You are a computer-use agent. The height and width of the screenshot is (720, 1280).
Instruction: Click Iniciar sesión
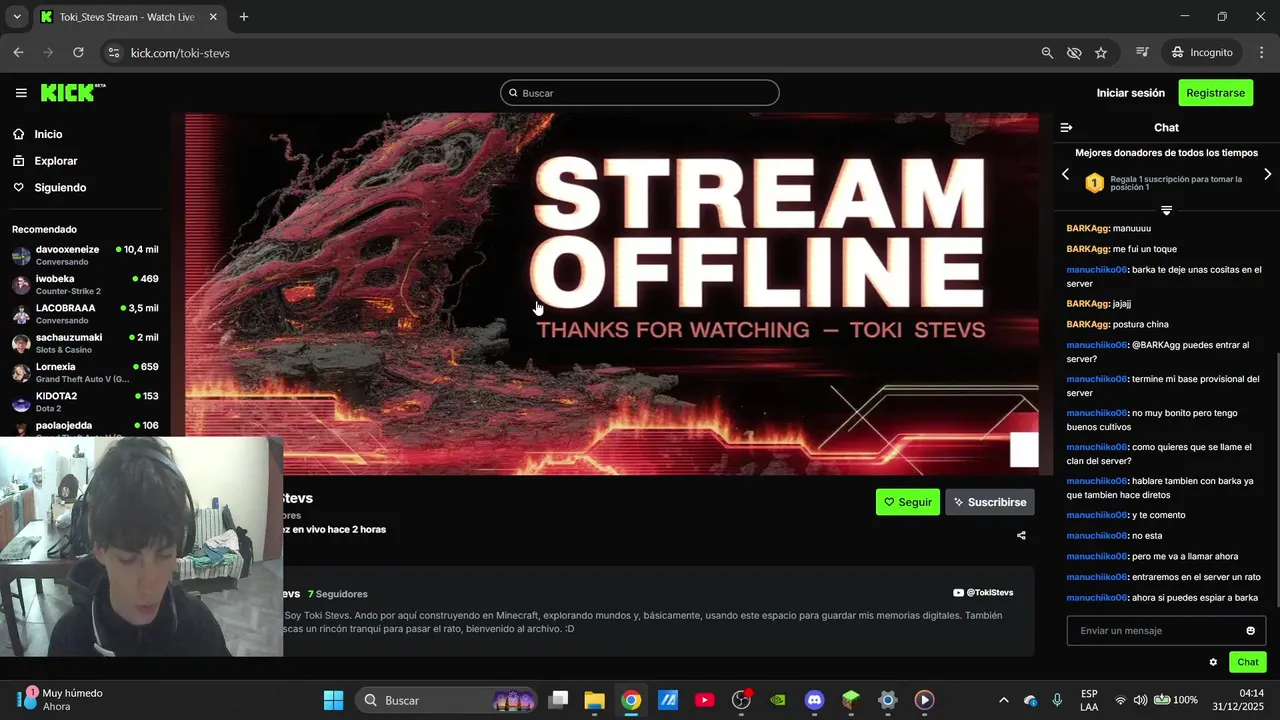(x=1130, y=93)
